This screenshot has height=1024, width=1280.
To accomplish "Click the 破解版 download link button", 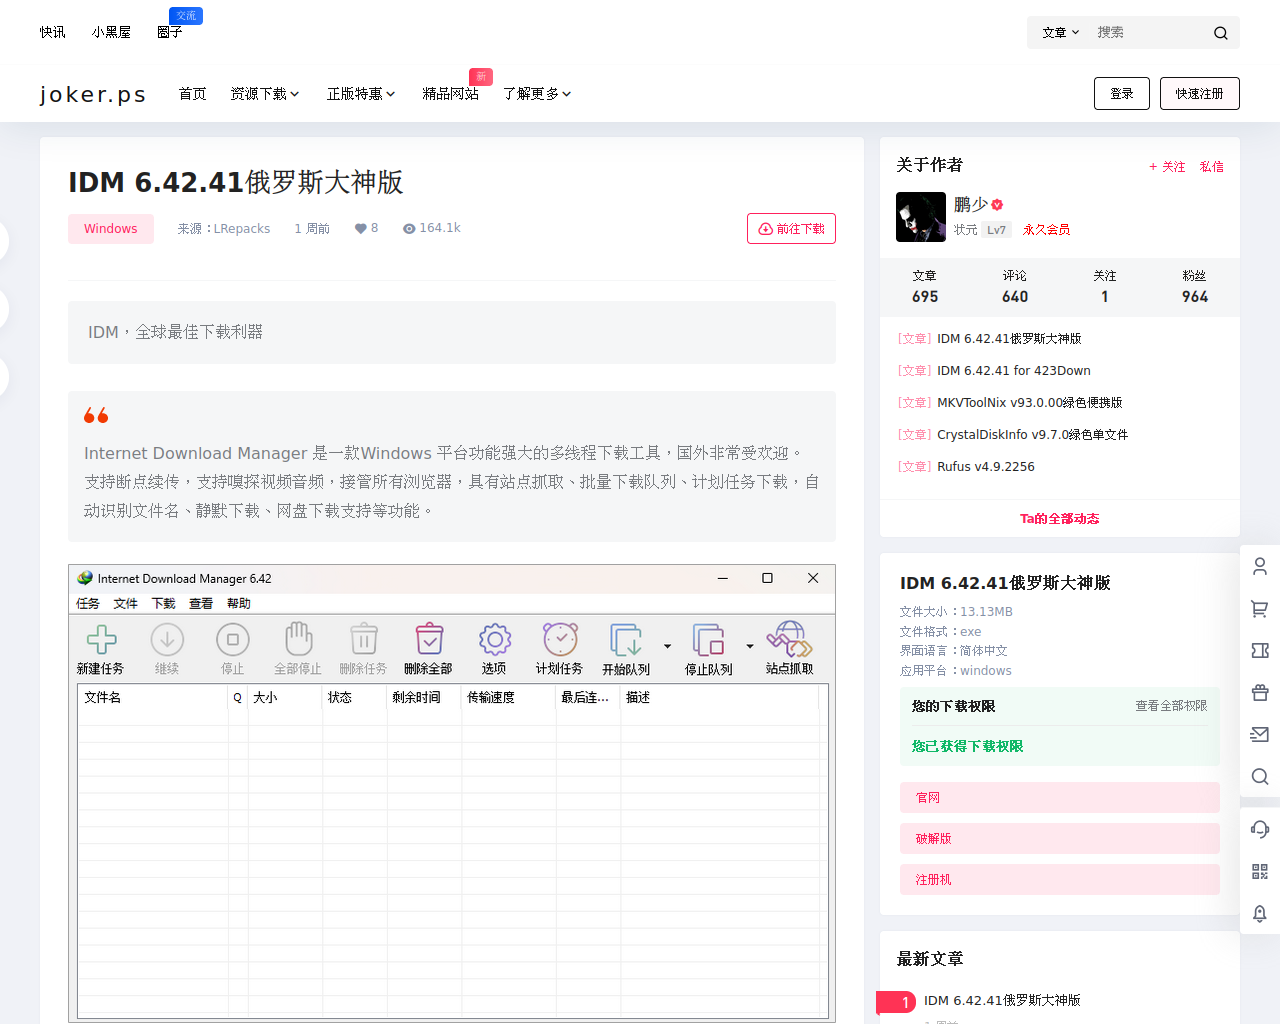I will (1060, 839).
